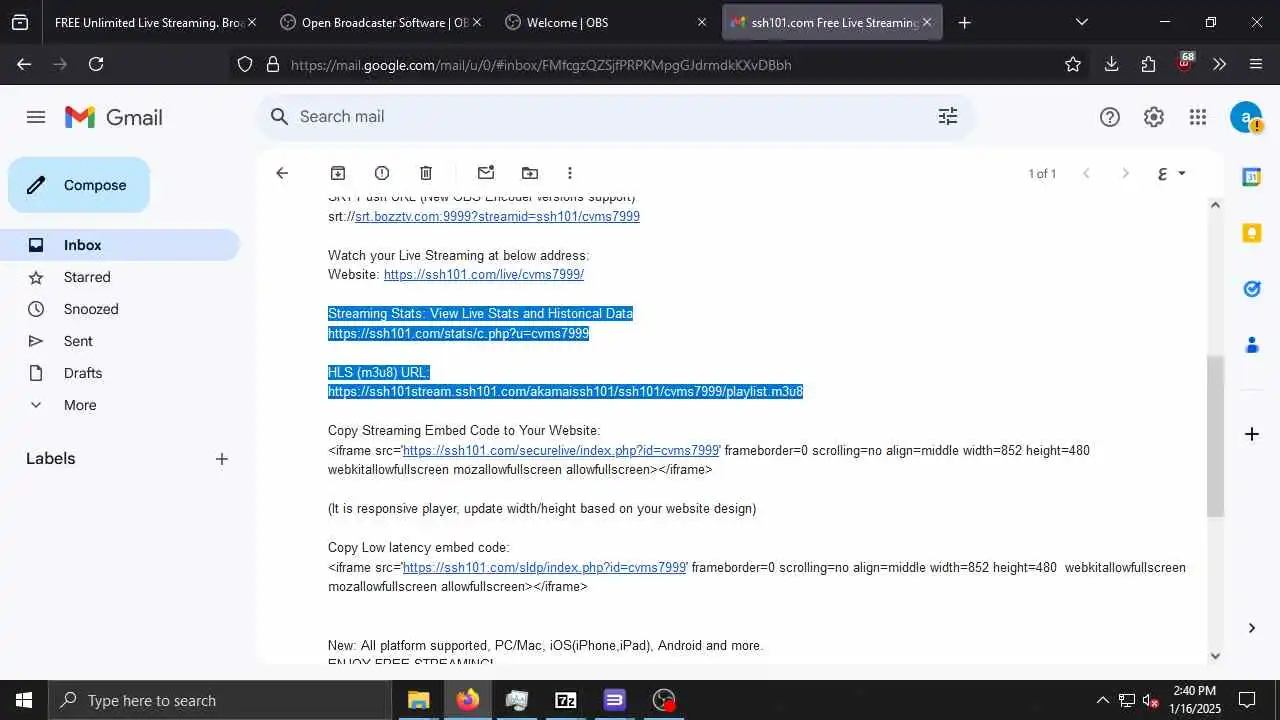Image resolution: width=1280 pixels, height=720 pixels.
Task: Open Google account avatar
Action: pos(1246,117)
